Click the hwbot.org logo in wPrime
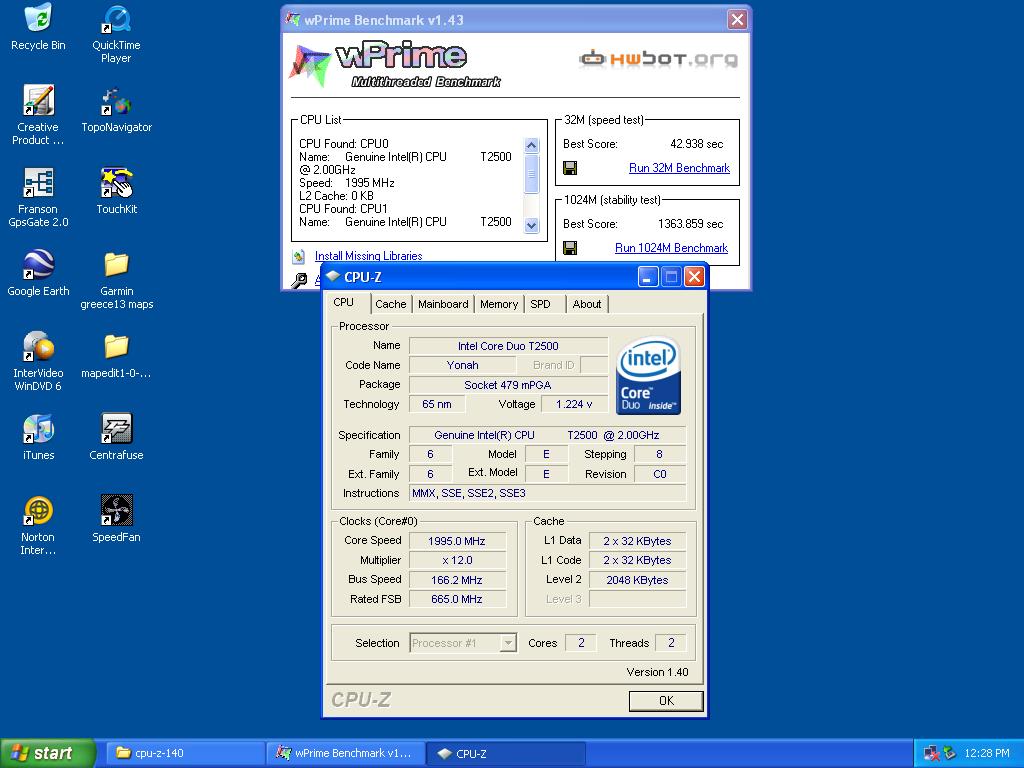 (658, 59)
